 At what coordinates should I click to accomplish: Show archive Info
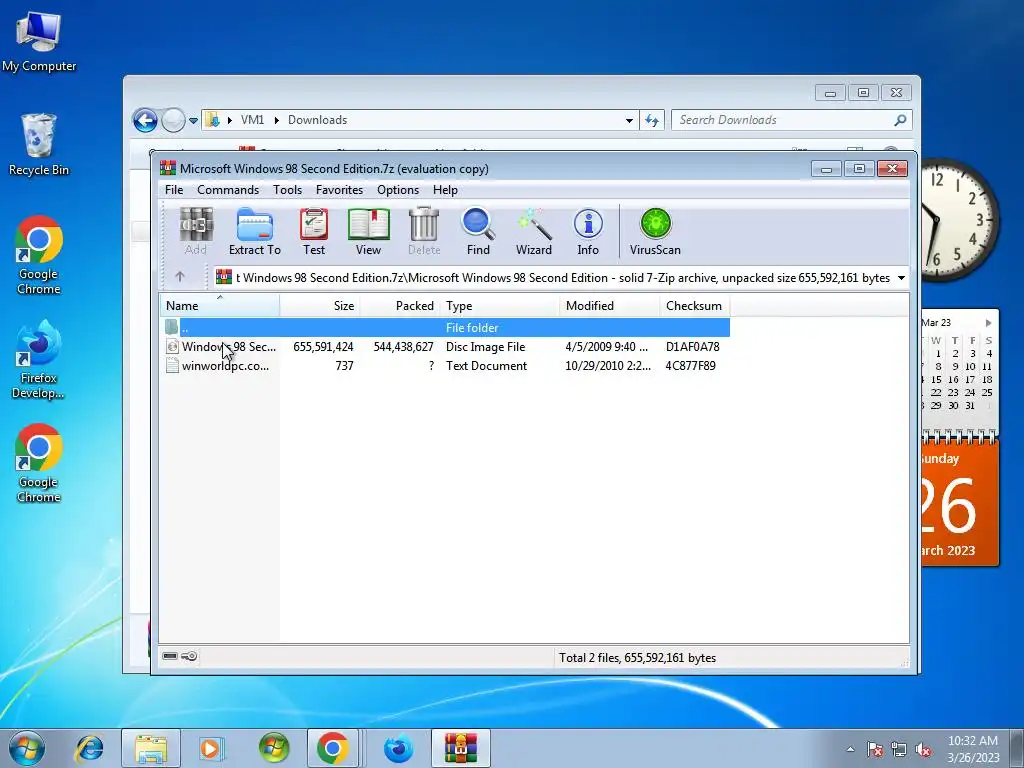pos(588,231)
